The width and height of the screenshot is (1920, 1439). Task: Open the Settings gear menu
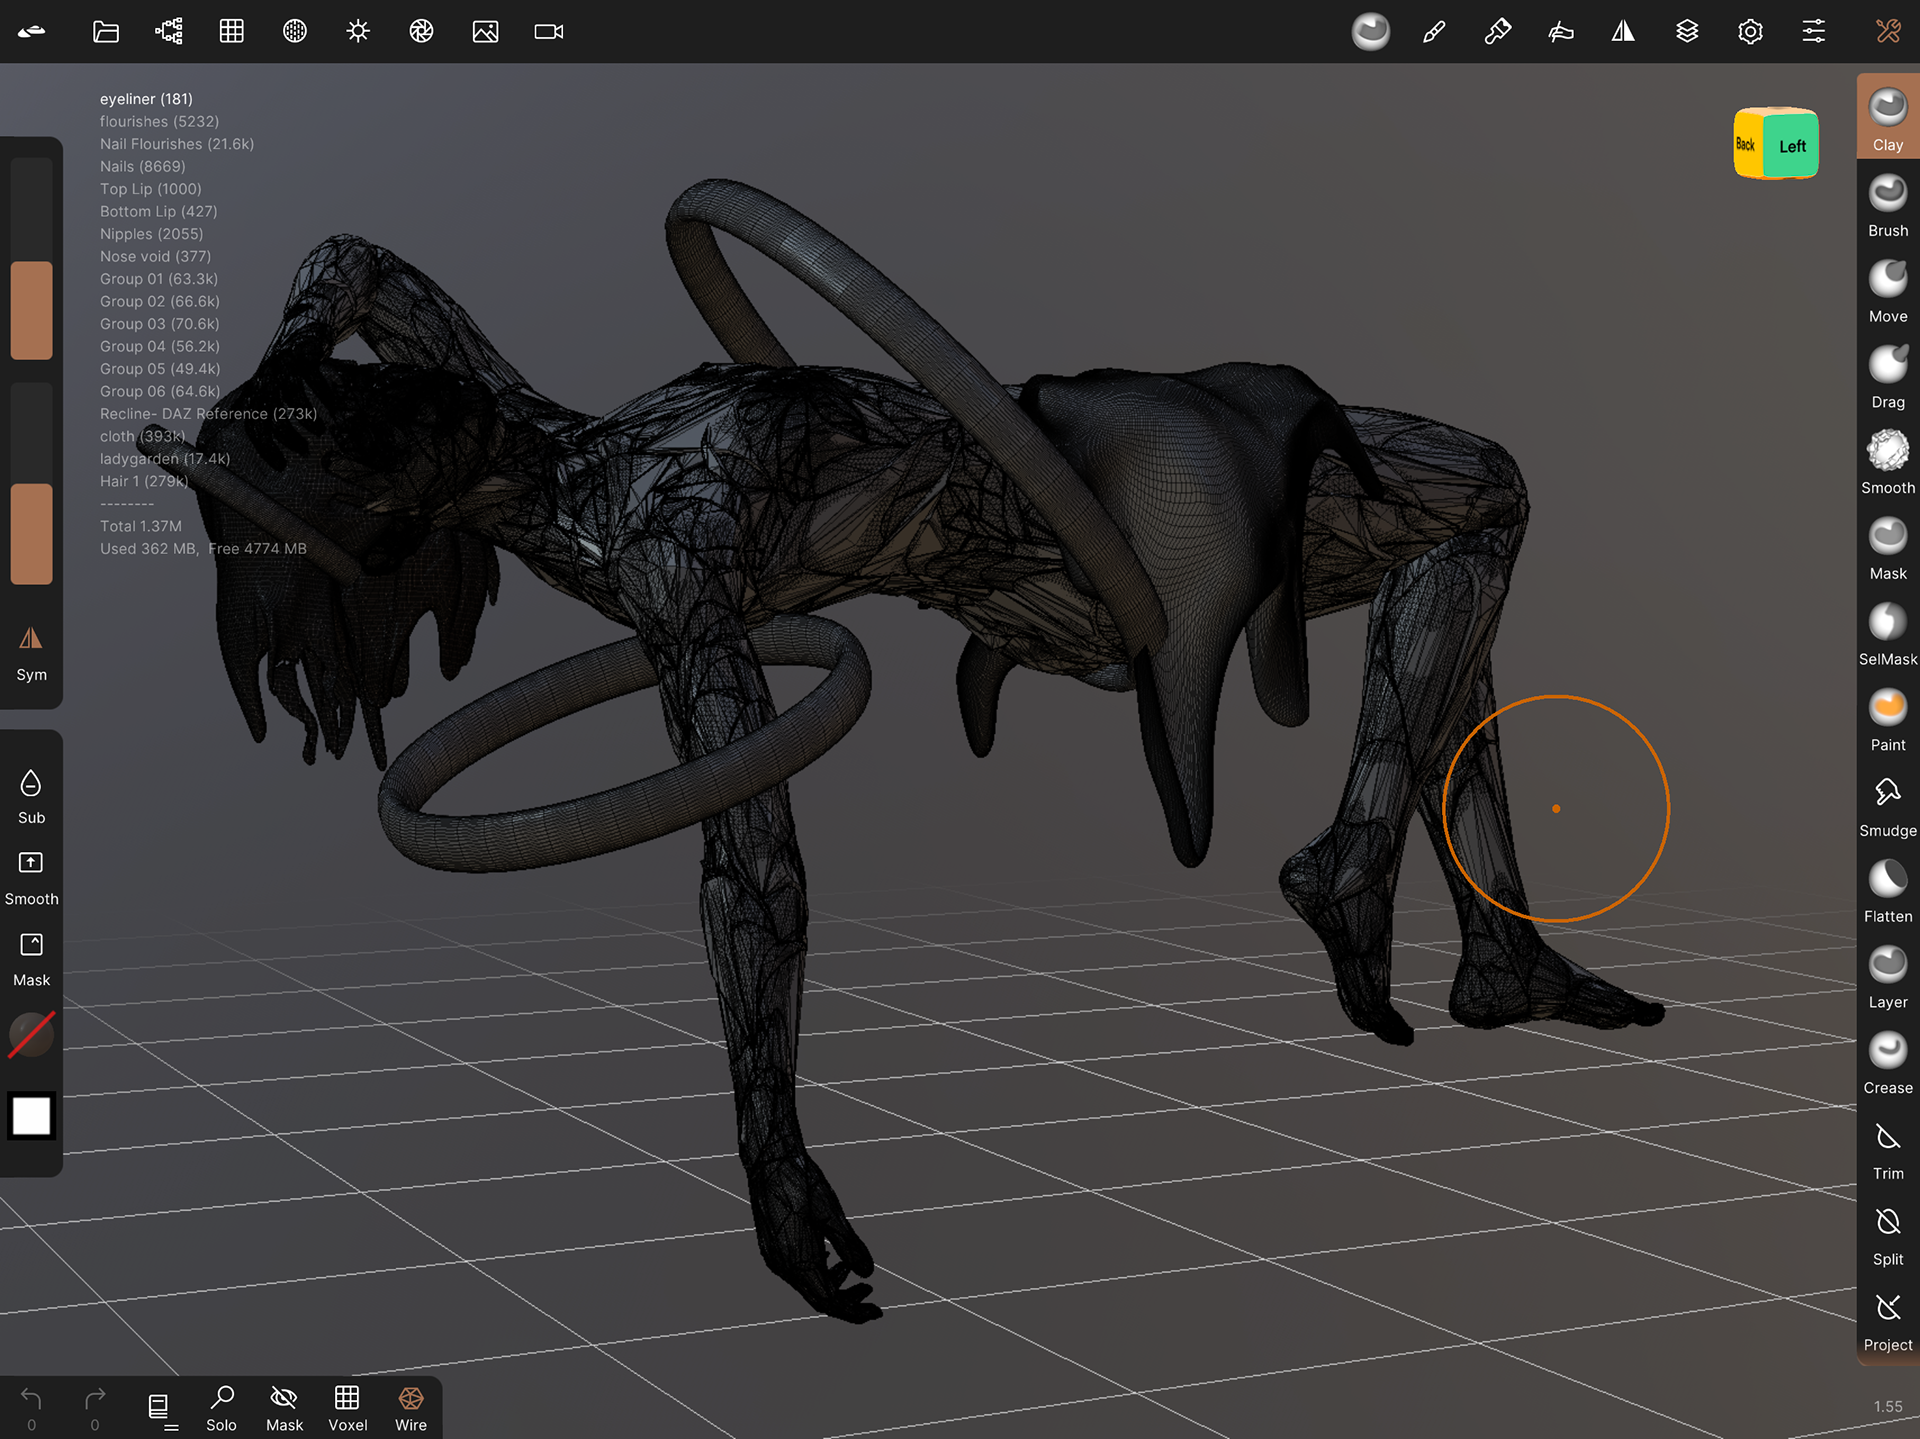coord(1750,31)
